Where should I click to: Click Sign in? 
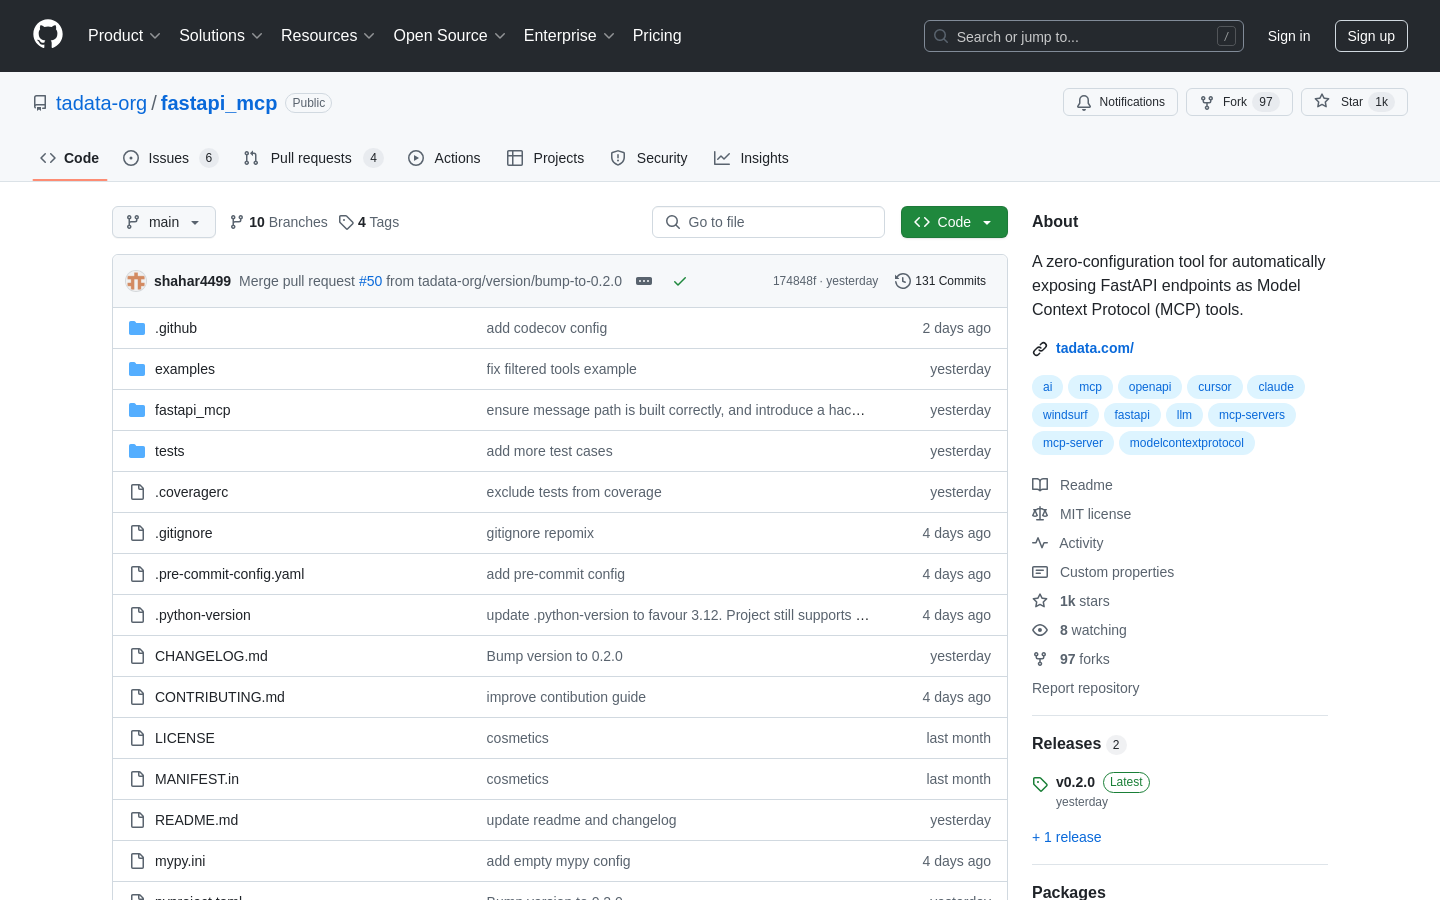[1289, 36]
